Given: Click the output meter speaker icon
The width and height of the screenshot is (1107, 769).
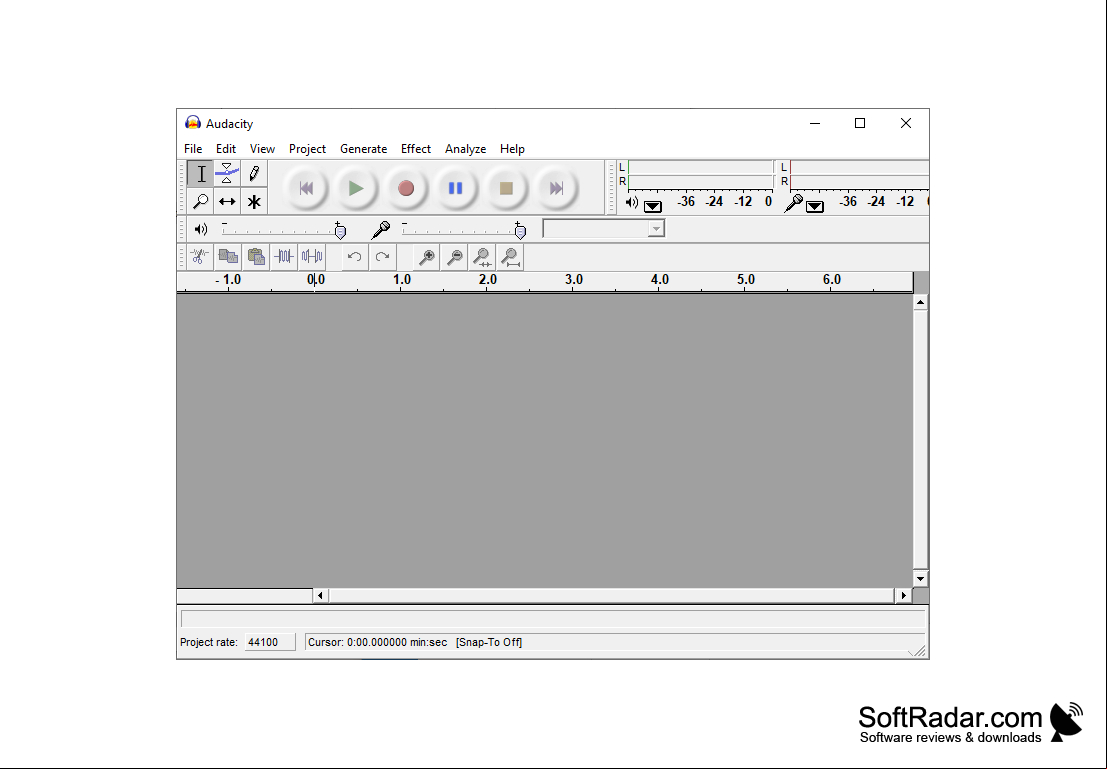Looking at the screenshot, I should click(632, 203).
